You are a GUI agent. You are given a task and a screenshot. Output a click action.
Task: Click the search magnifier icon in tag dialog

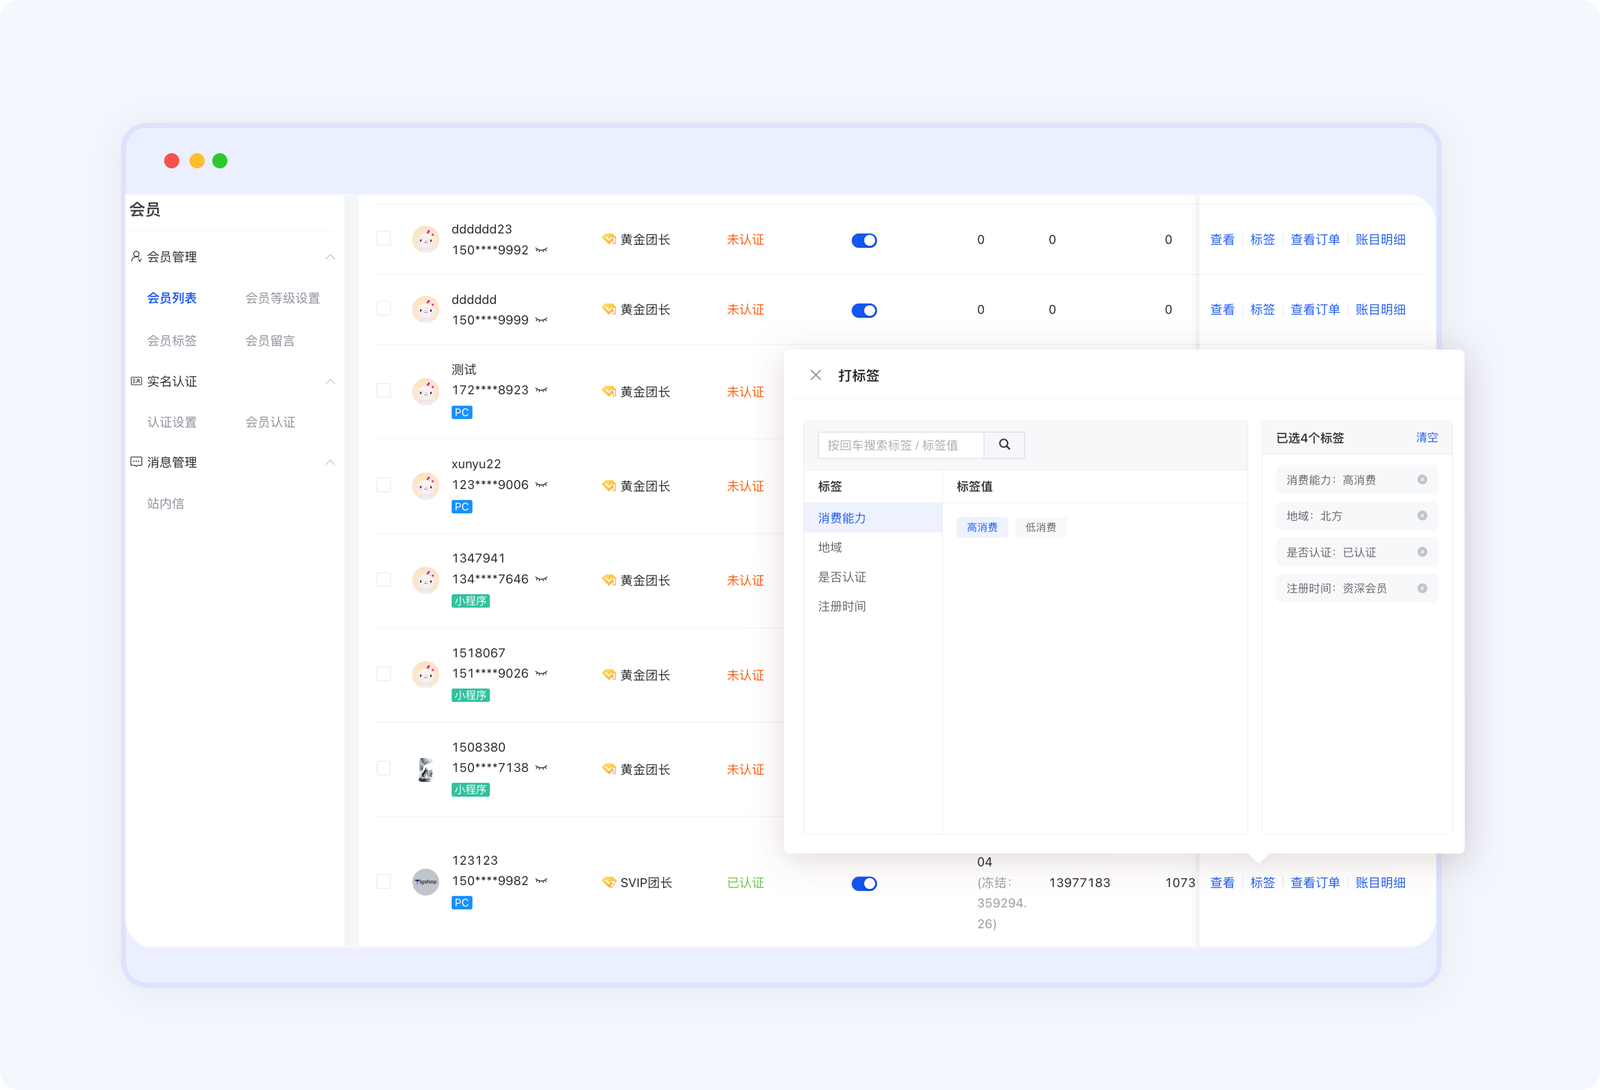pyautogui.click(x=1004, y=445)
